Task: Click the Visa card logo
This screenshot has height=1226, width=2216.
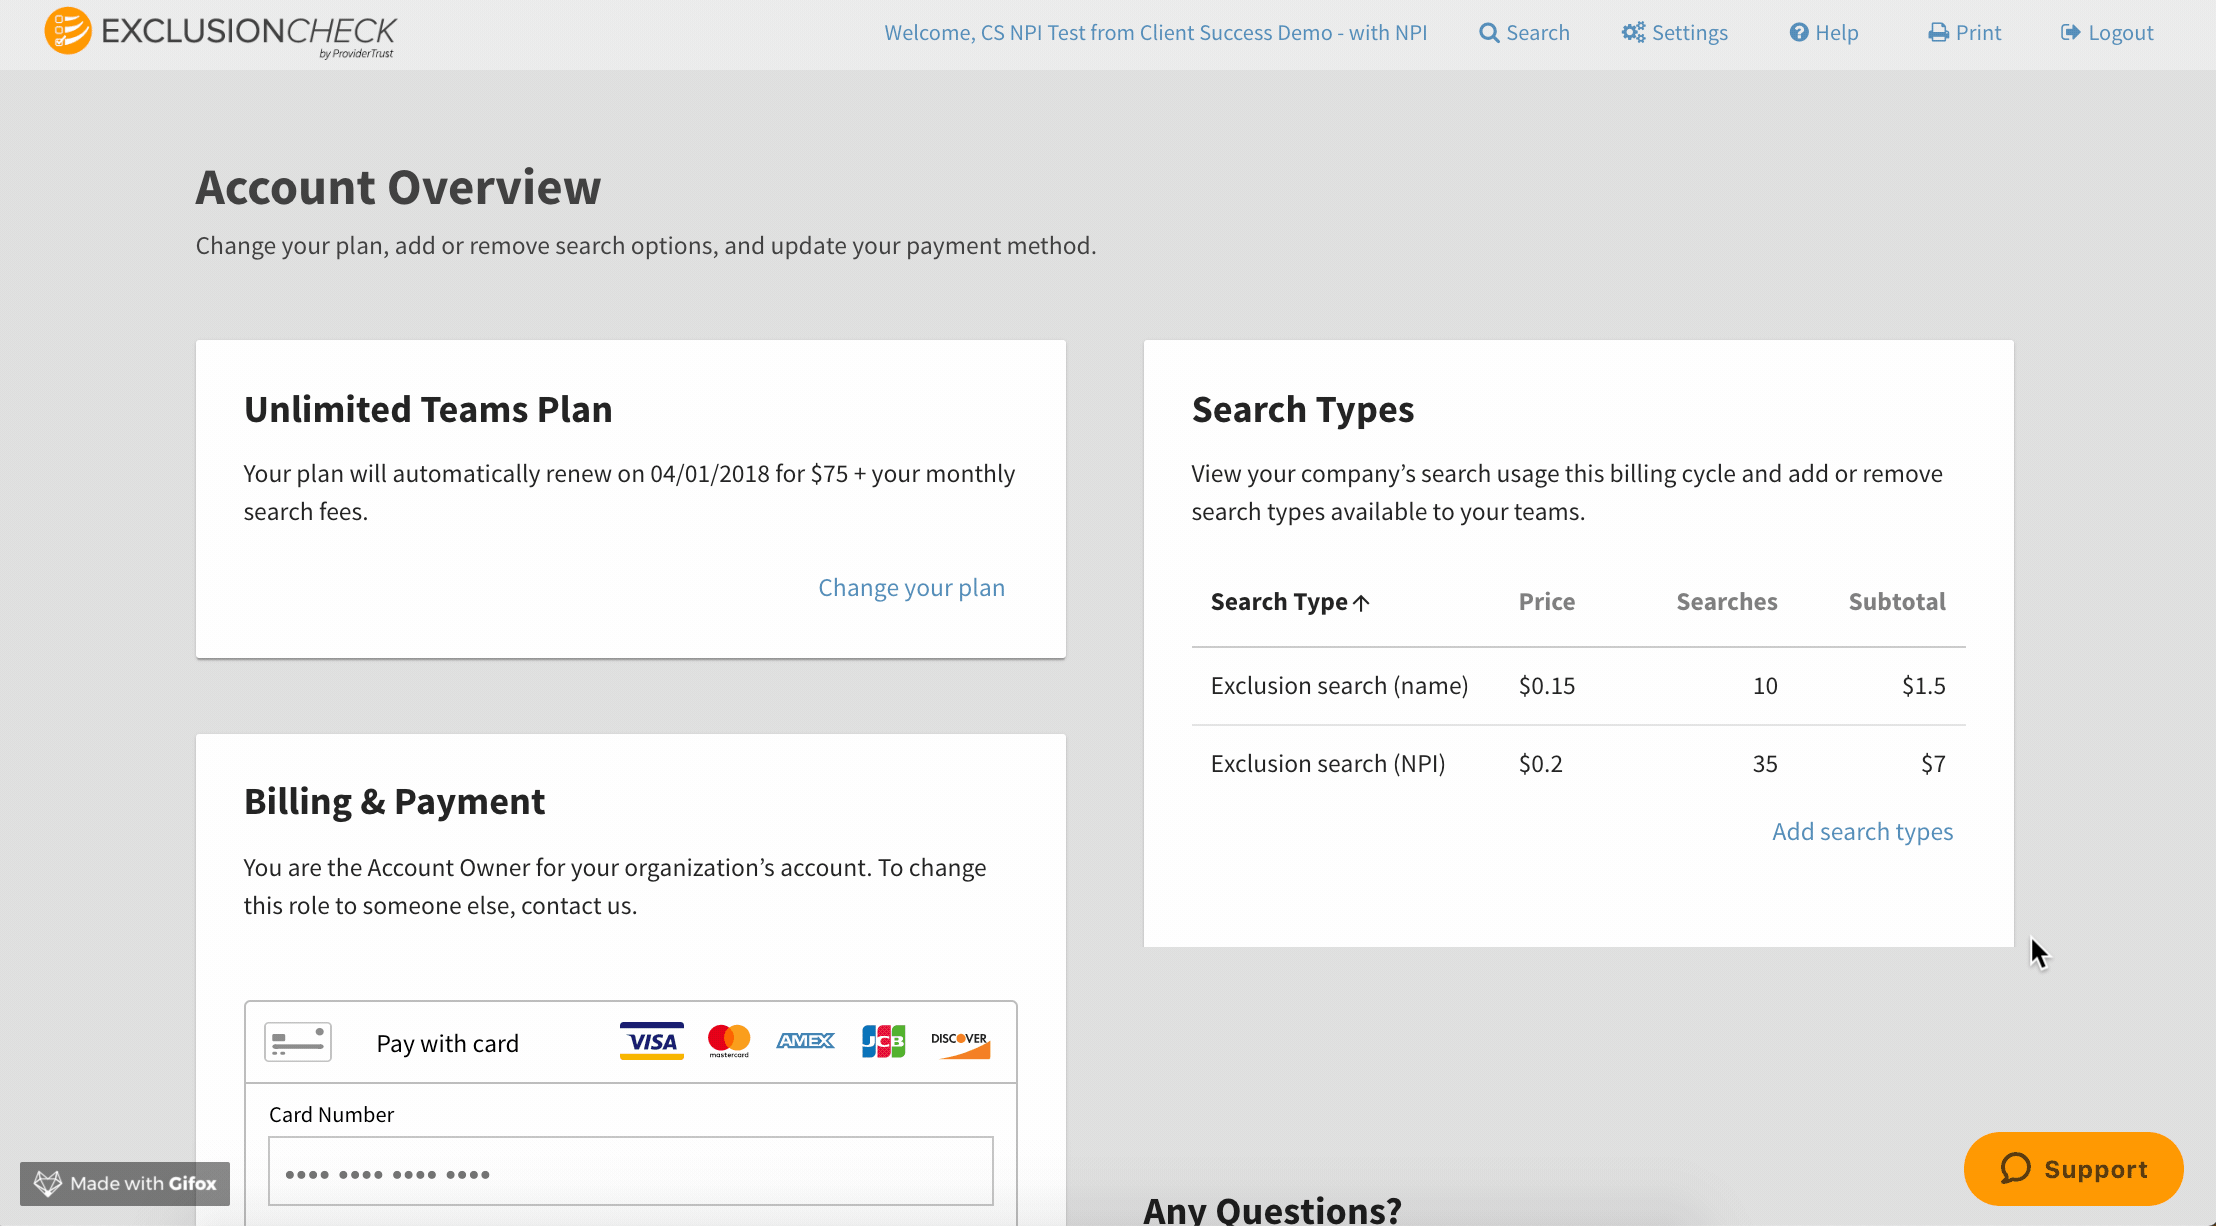Action: 651,1041
